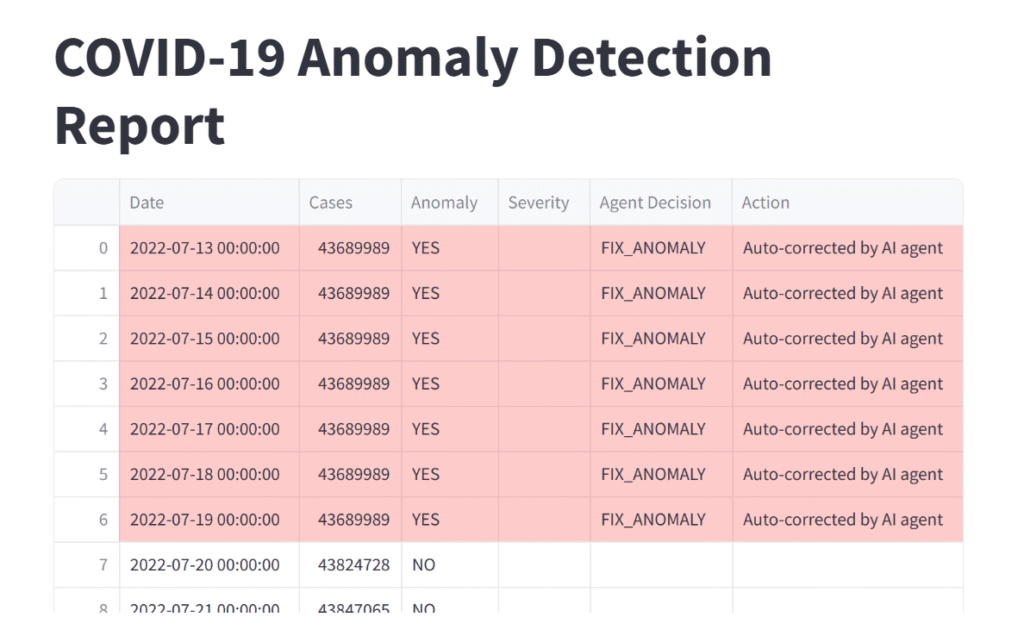The width and height of the screenshot is (1024, 617).
Task: Click the 2022-07-16 date cell
Action: pos(208,384)
